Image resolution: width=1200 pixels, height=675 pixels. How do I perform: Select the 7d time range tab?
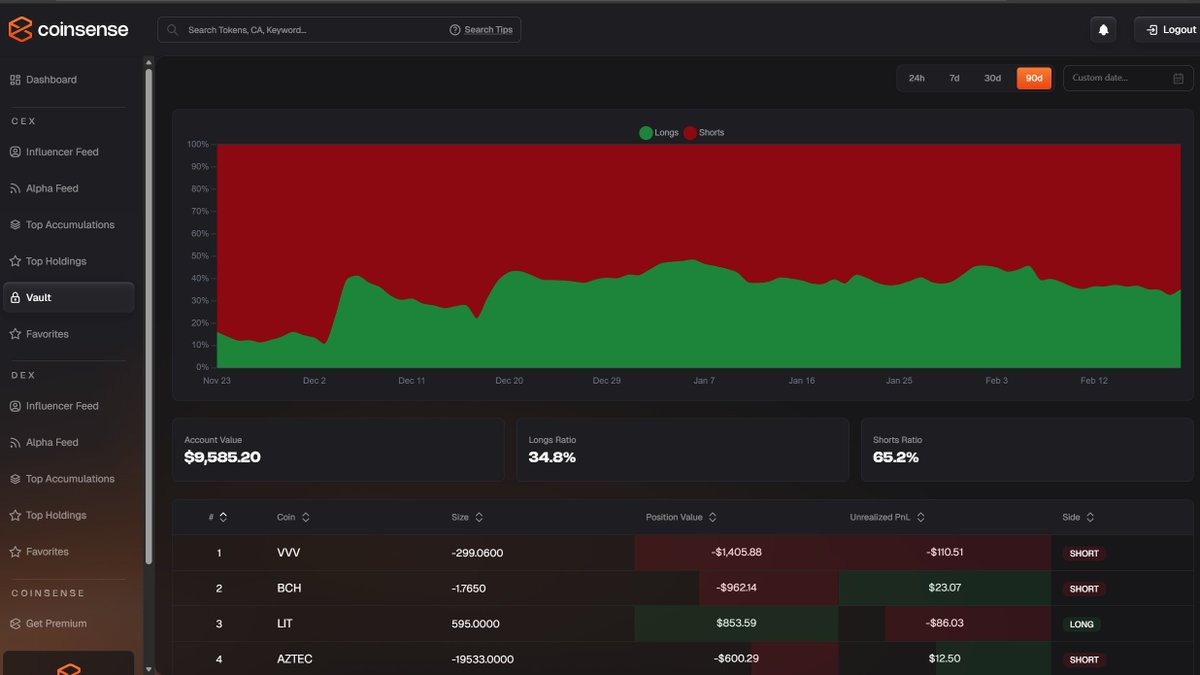click(954, 77)
